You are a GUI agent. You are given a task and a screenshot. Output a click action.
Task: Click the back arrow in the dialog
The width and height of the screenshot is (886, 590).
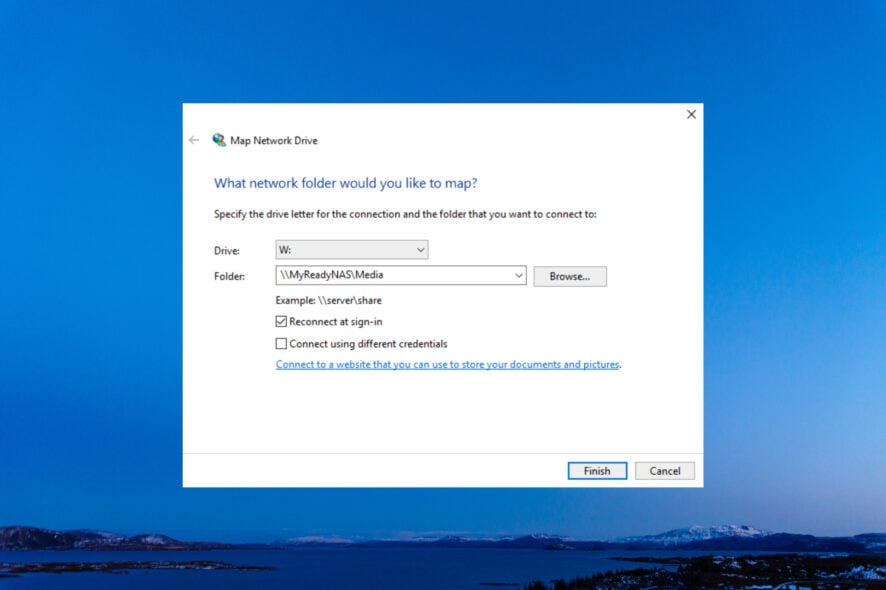[x=194, y=140]
